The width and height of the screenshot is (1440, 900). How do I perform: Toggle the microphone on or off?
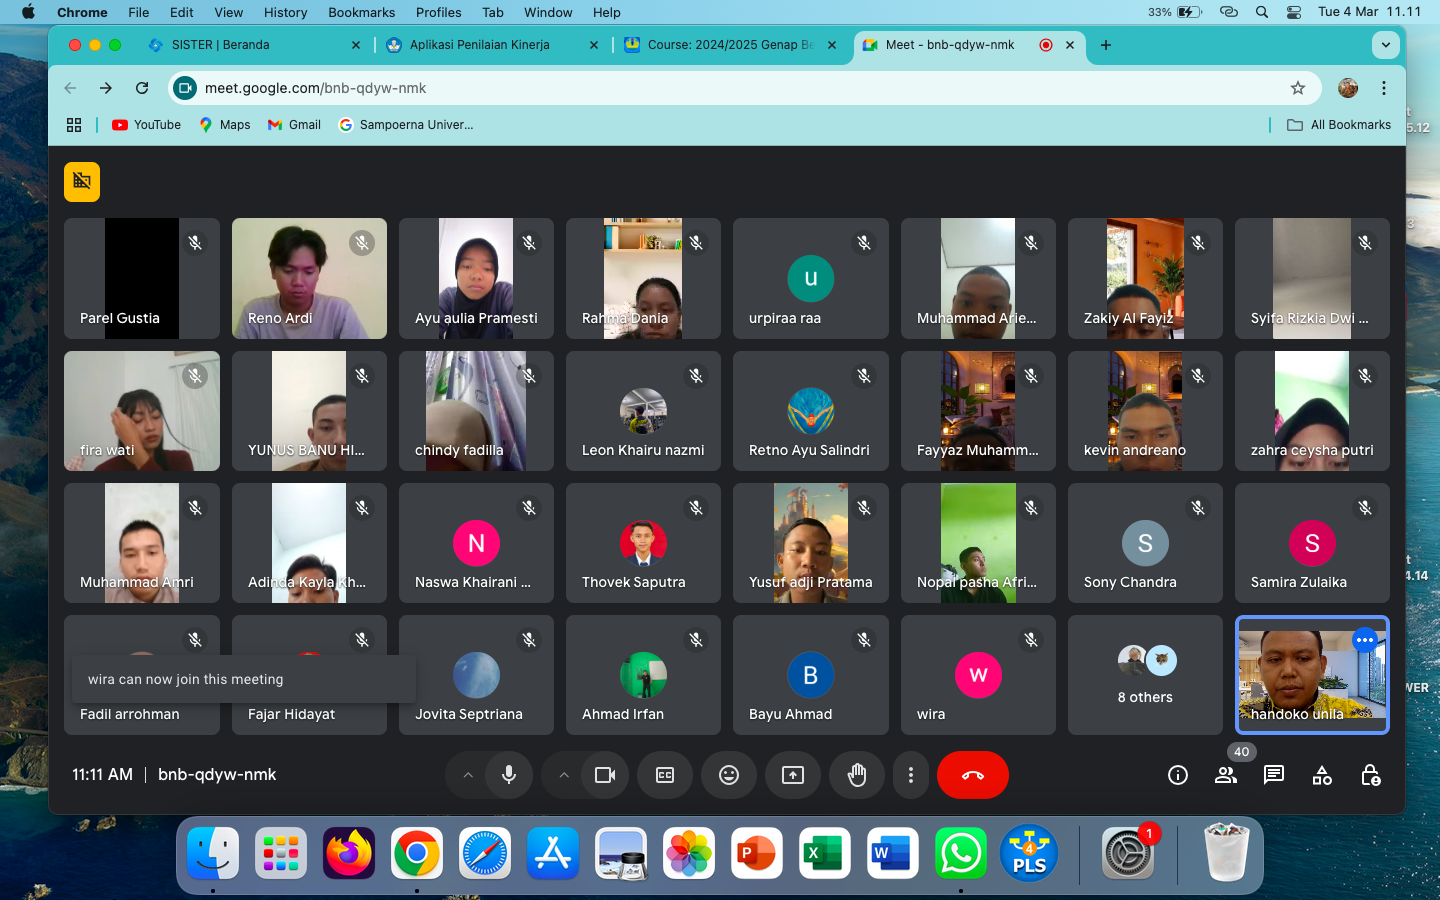509,775
